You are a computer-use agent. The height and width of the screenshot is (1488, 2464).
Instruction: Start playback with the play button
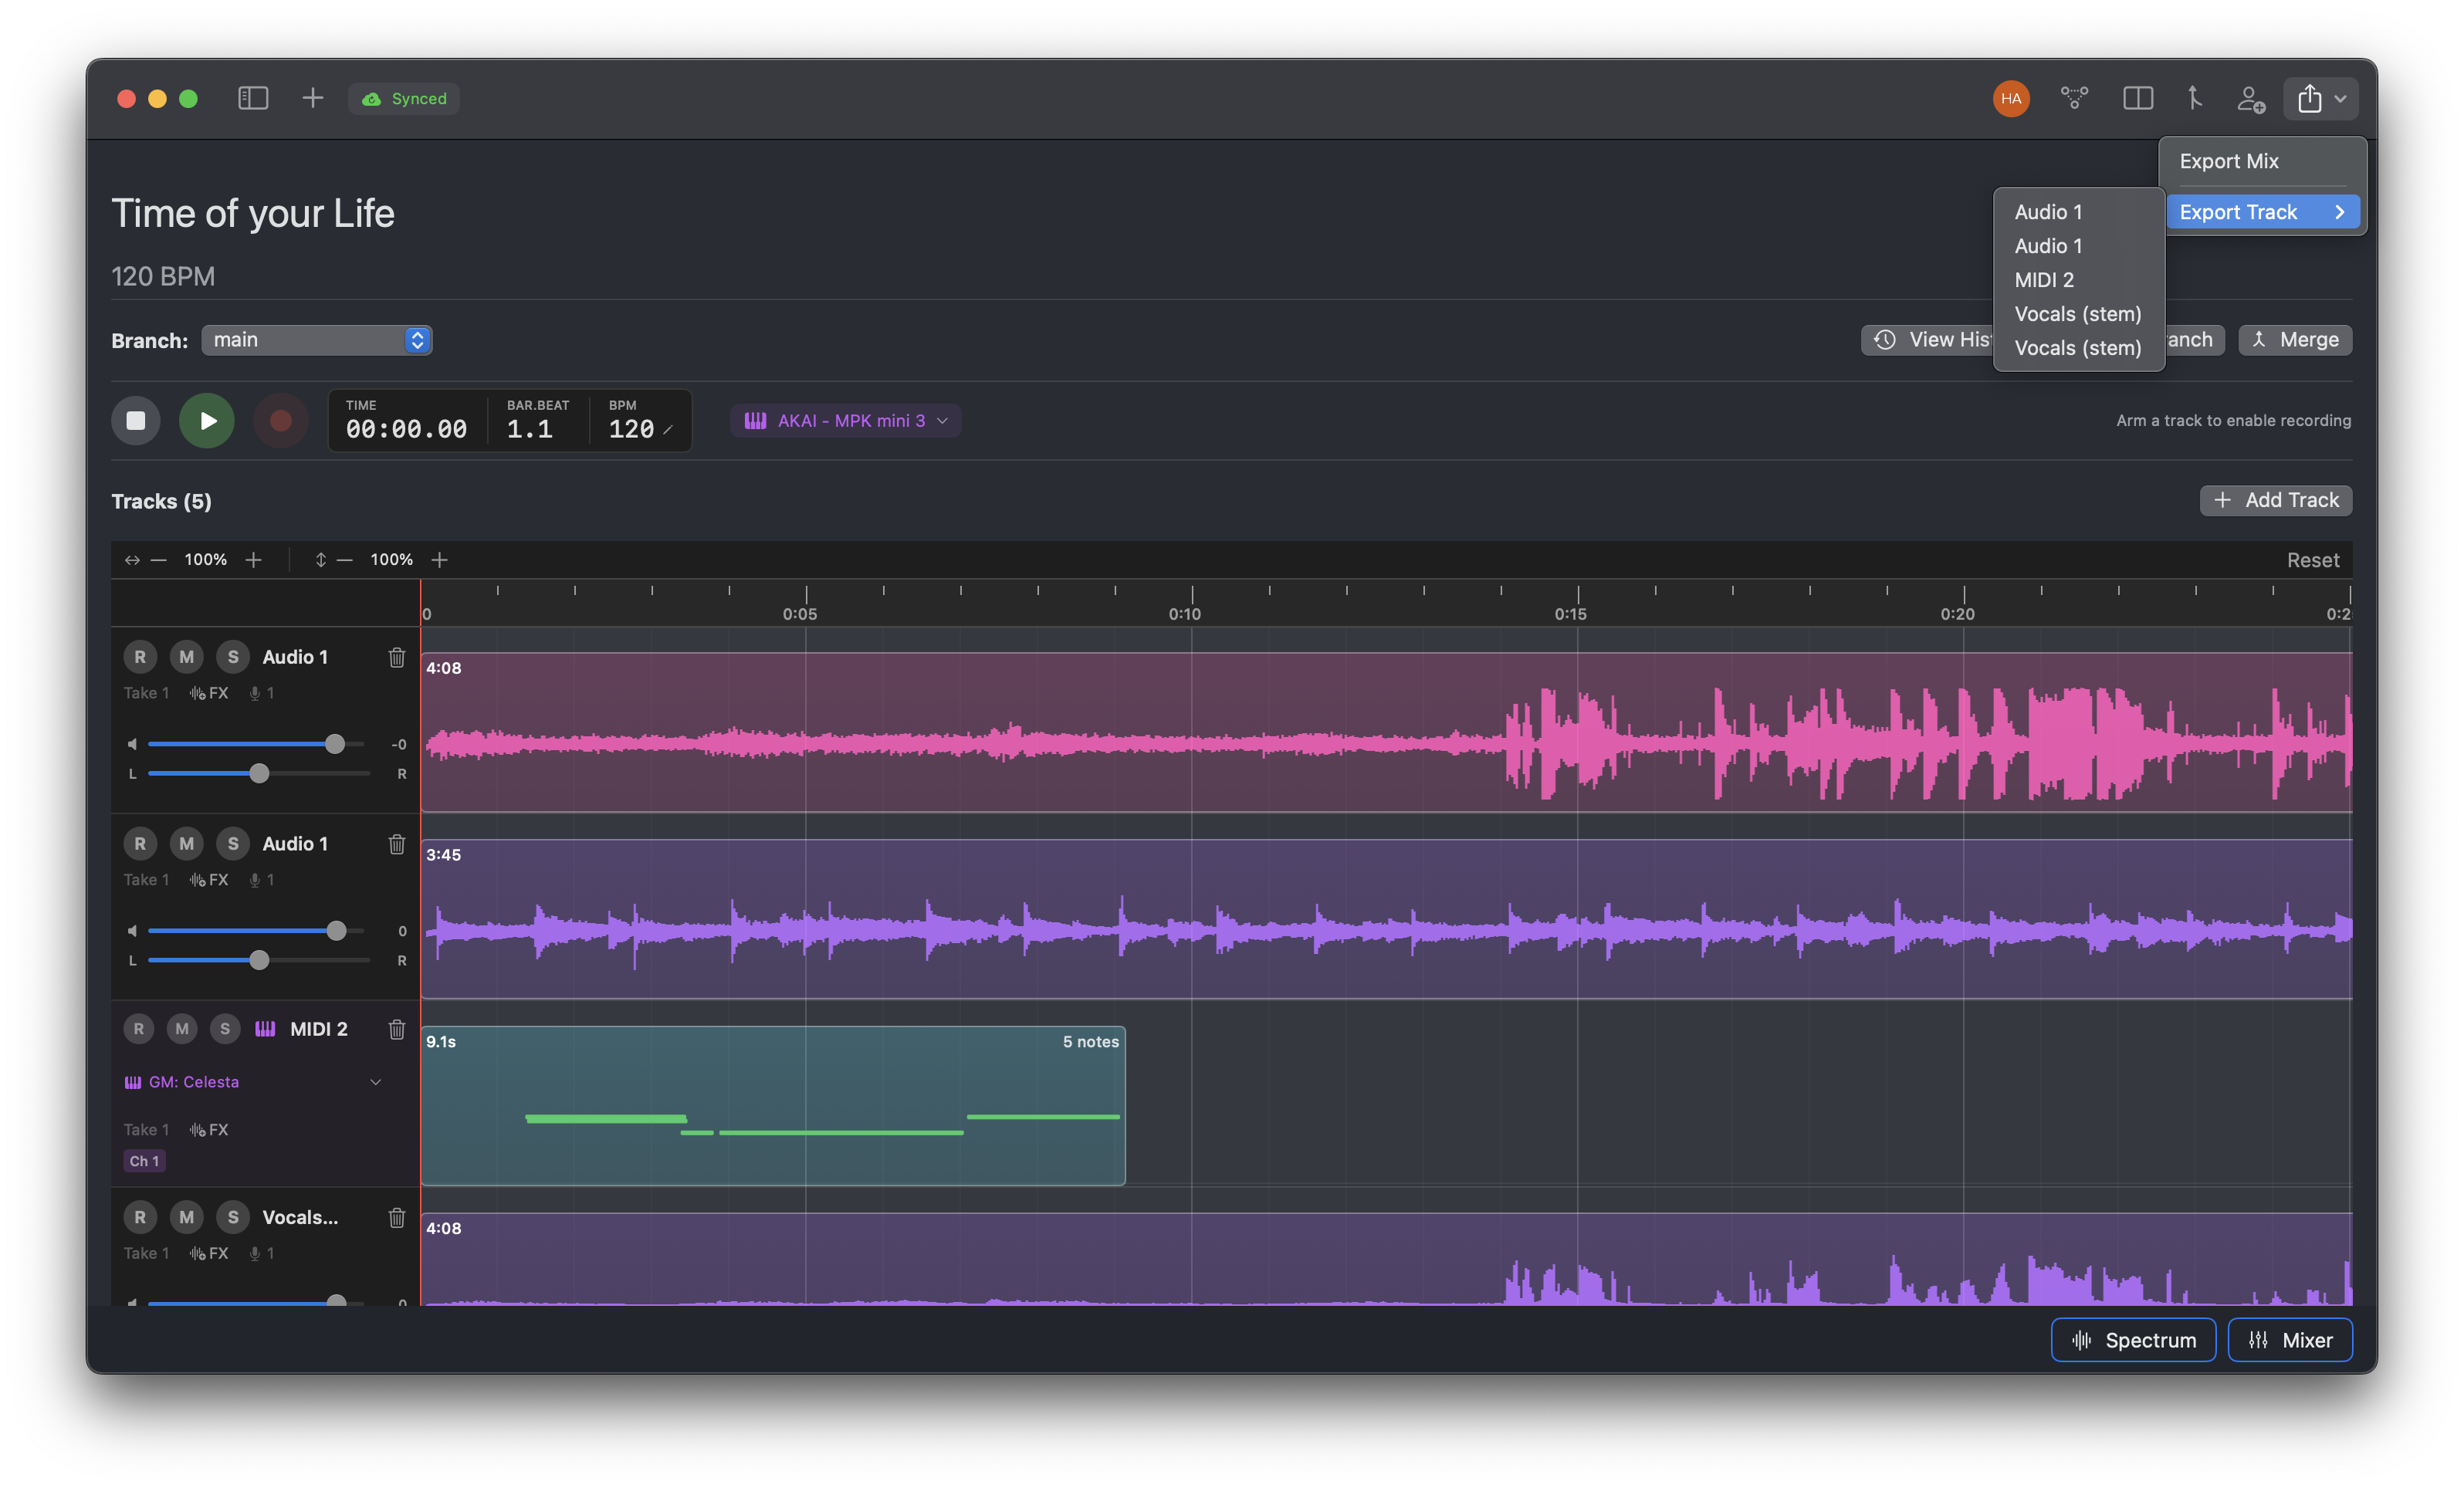pos(206,420)
